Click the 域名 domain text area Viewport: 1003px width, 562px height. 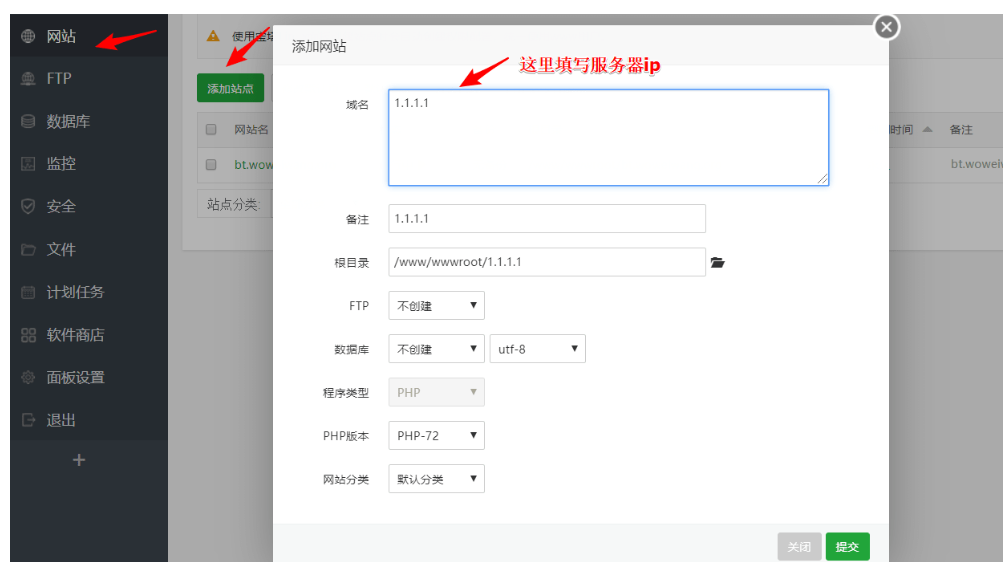click(x=608, y=137)
